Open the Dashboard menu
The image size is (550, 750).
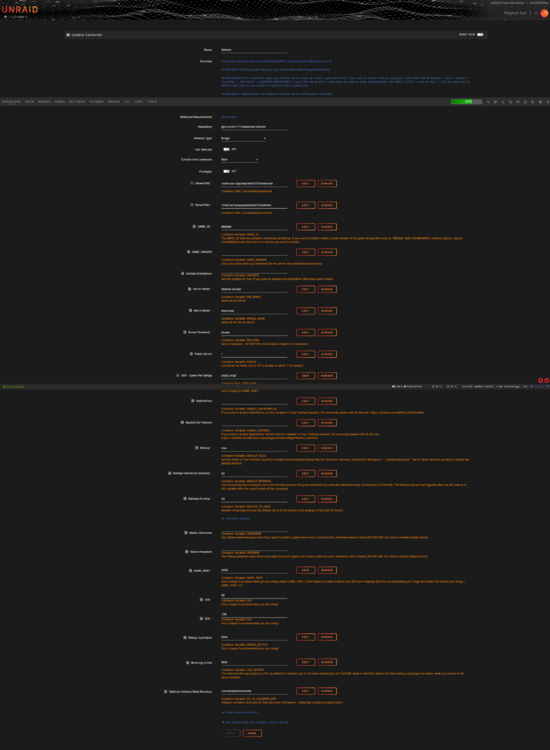(x=11, y=101)
